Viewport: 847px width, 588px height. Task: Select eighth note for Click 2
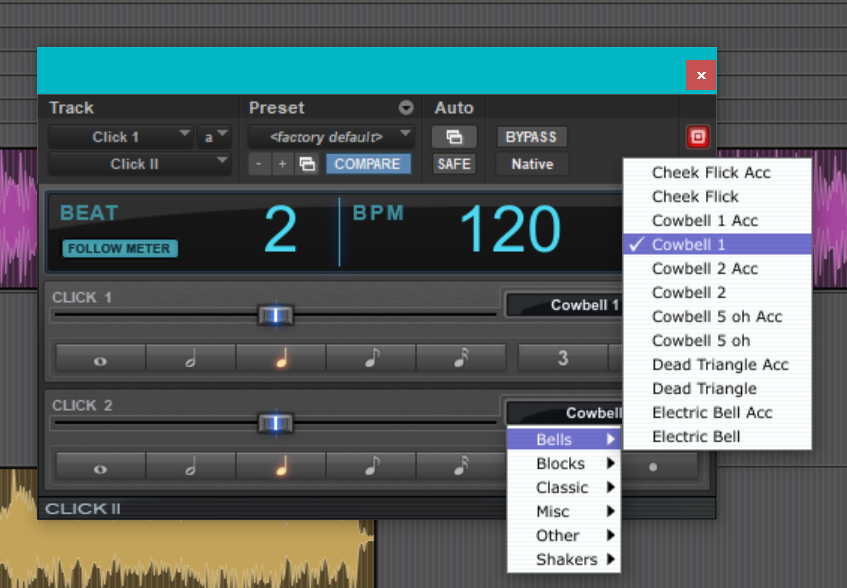click(371, 466)
